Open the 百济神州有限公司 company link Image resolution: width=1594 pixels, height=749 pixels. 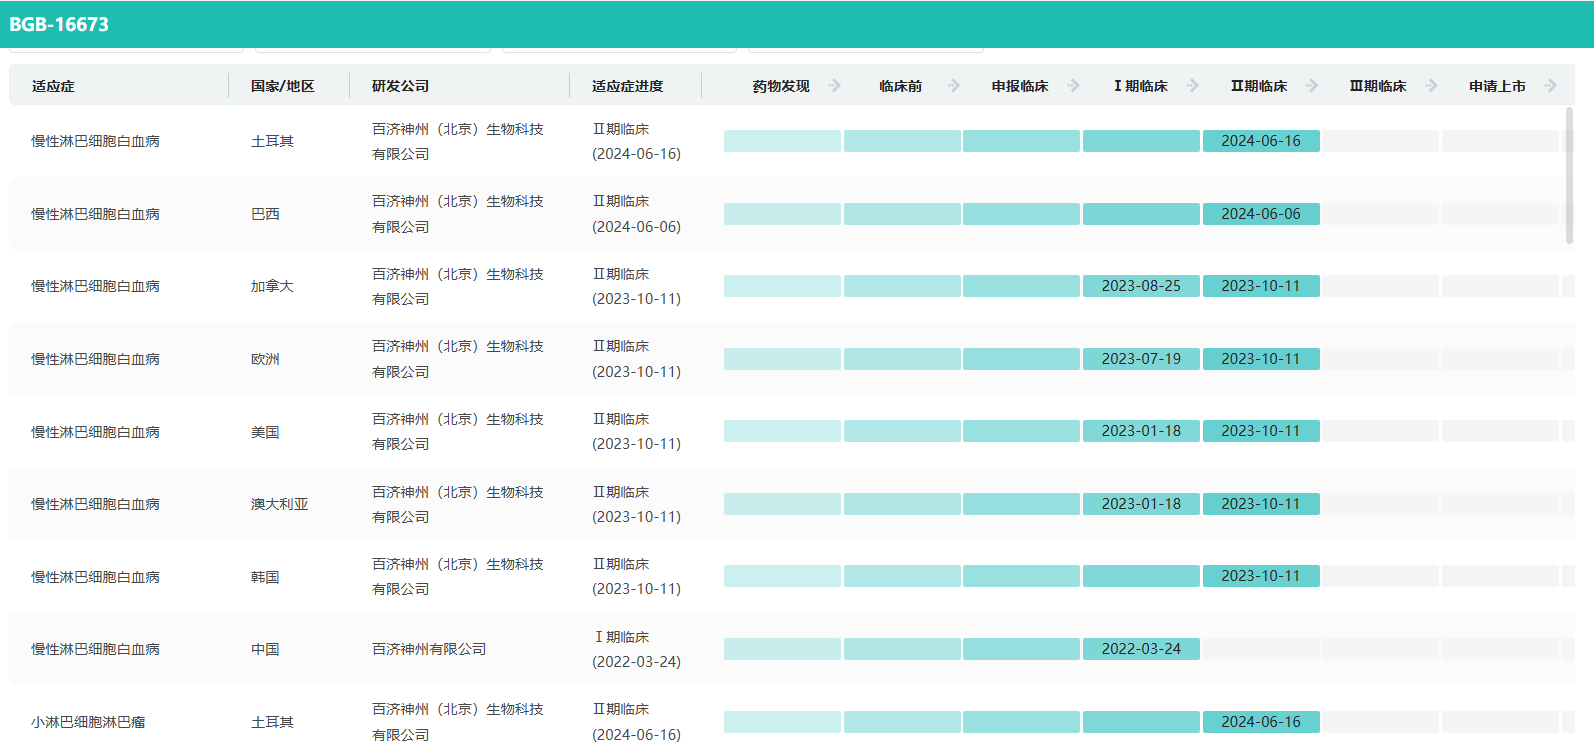[429, 649]
